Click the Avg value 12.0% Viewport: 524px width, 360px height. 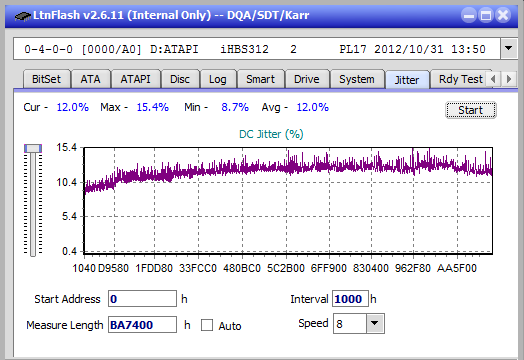point(312,107)
